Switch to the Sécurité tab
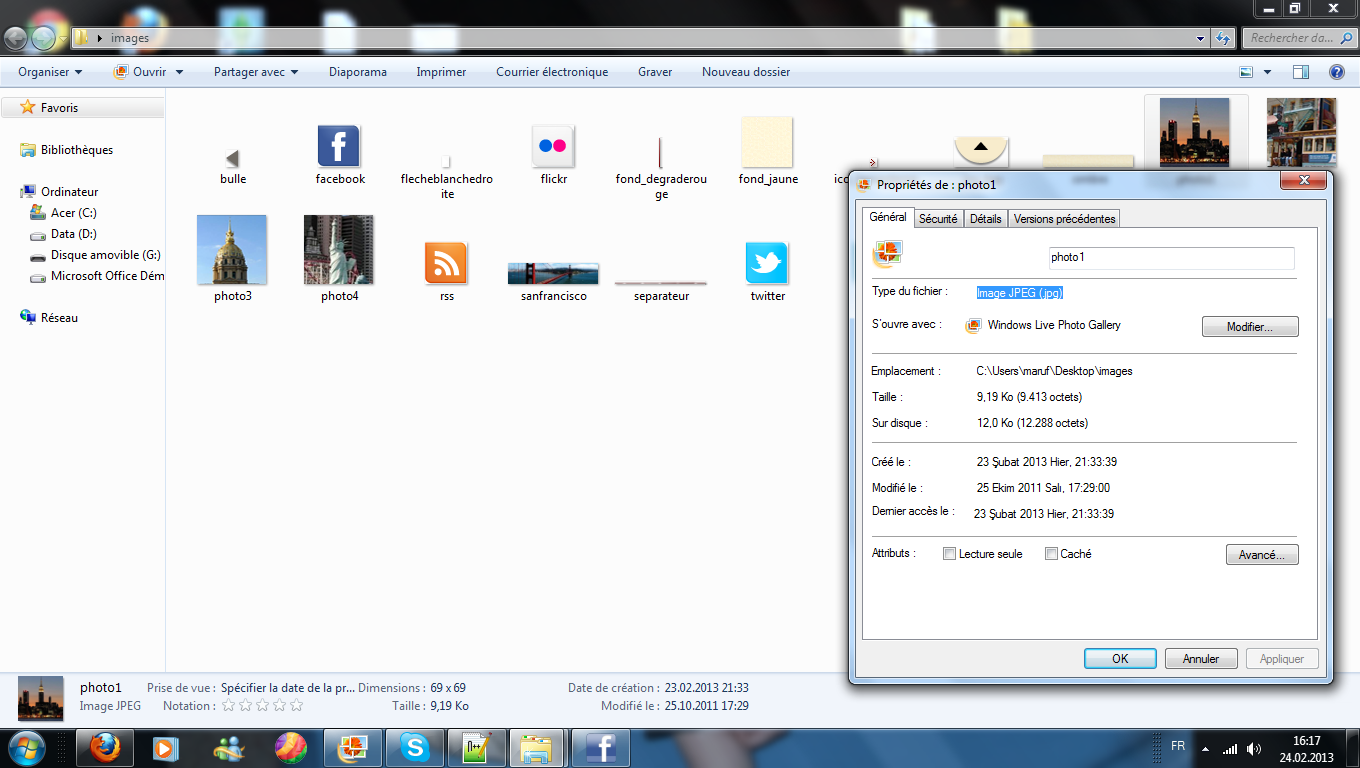Viewport: 1360px width, 768px height. click(938, 219)
